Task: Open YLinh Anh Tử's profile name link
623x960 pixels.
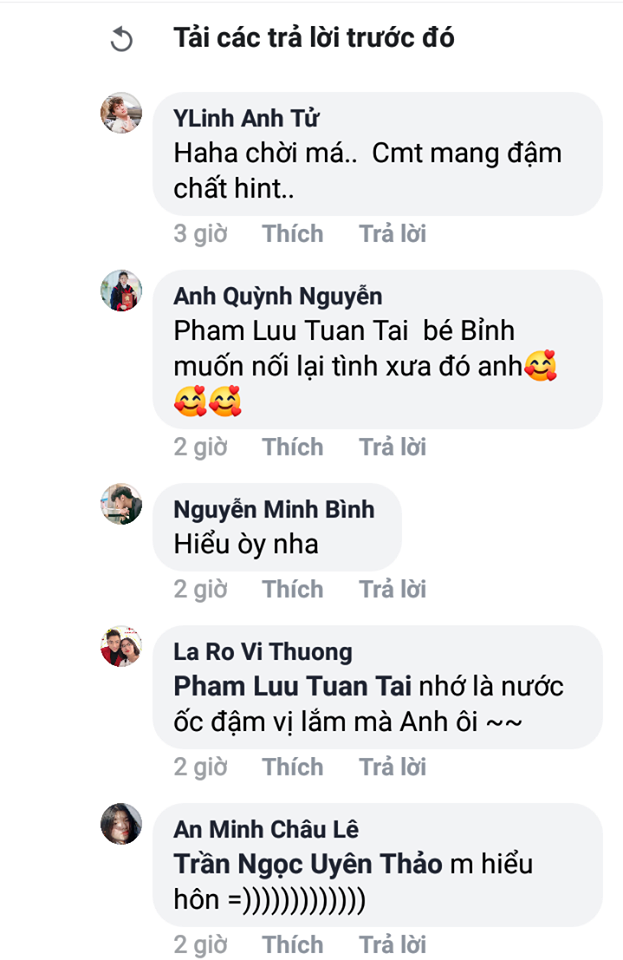Action: 246,120
